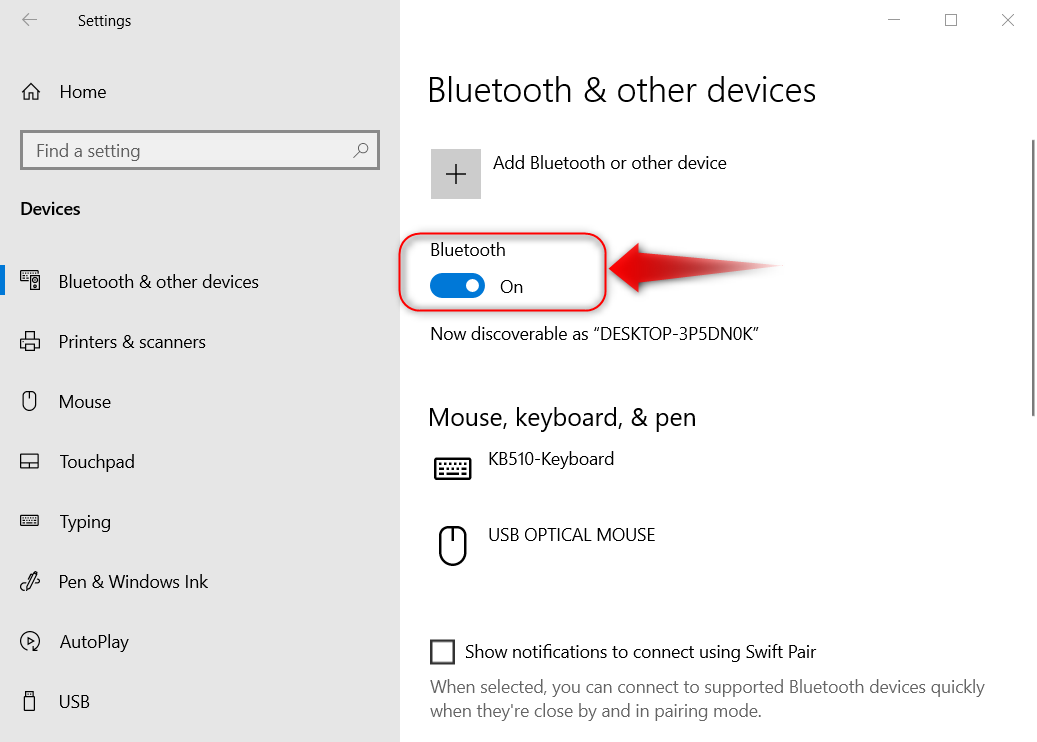Image resolution: width=1037 pixels, height=742 pixels.
Task: Turn off the Bluetooth toggle
Action: pyautogui.click(x=457, y=287)
